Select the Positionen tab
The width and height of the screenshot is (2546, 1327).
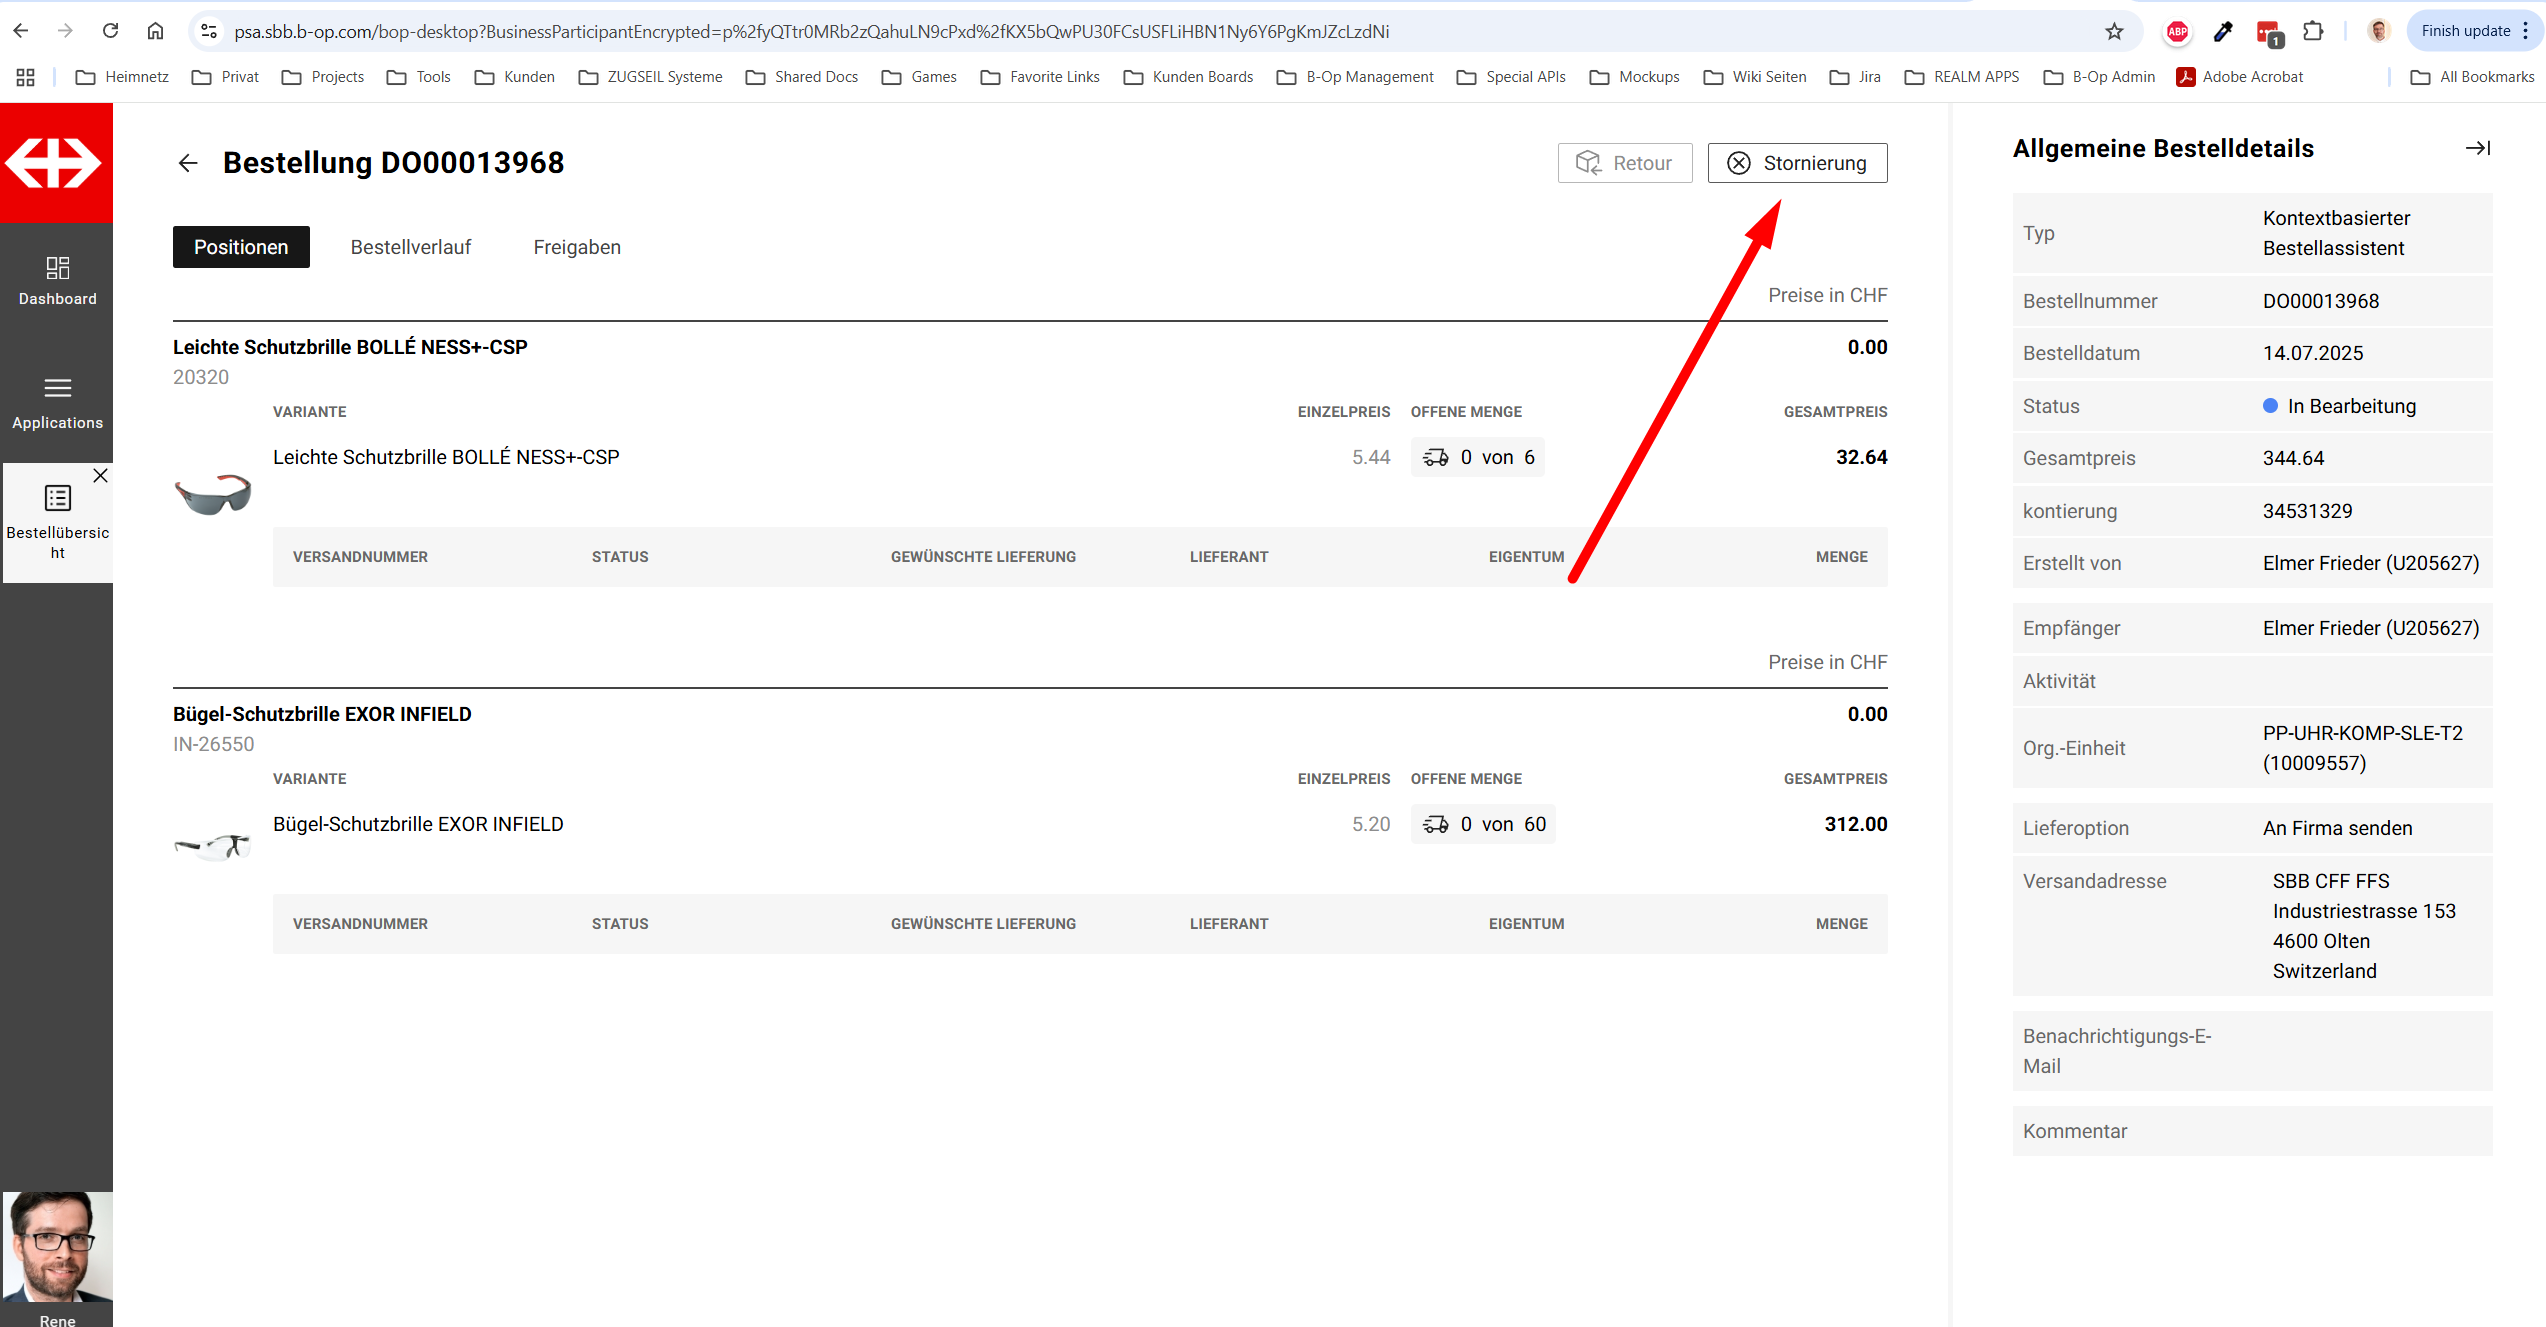point(241,247)
